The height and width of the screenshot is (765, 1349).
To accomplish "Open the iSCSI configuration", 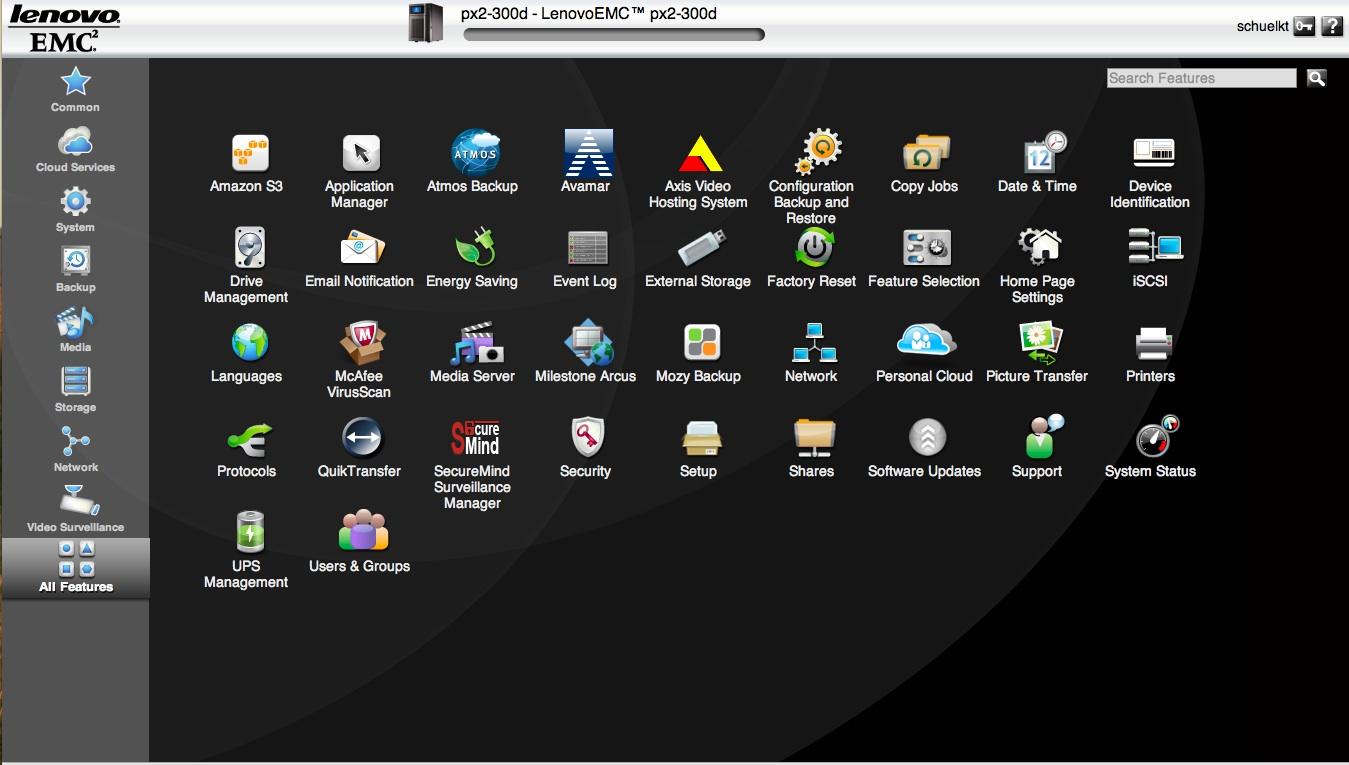I will pos(1151,249).
